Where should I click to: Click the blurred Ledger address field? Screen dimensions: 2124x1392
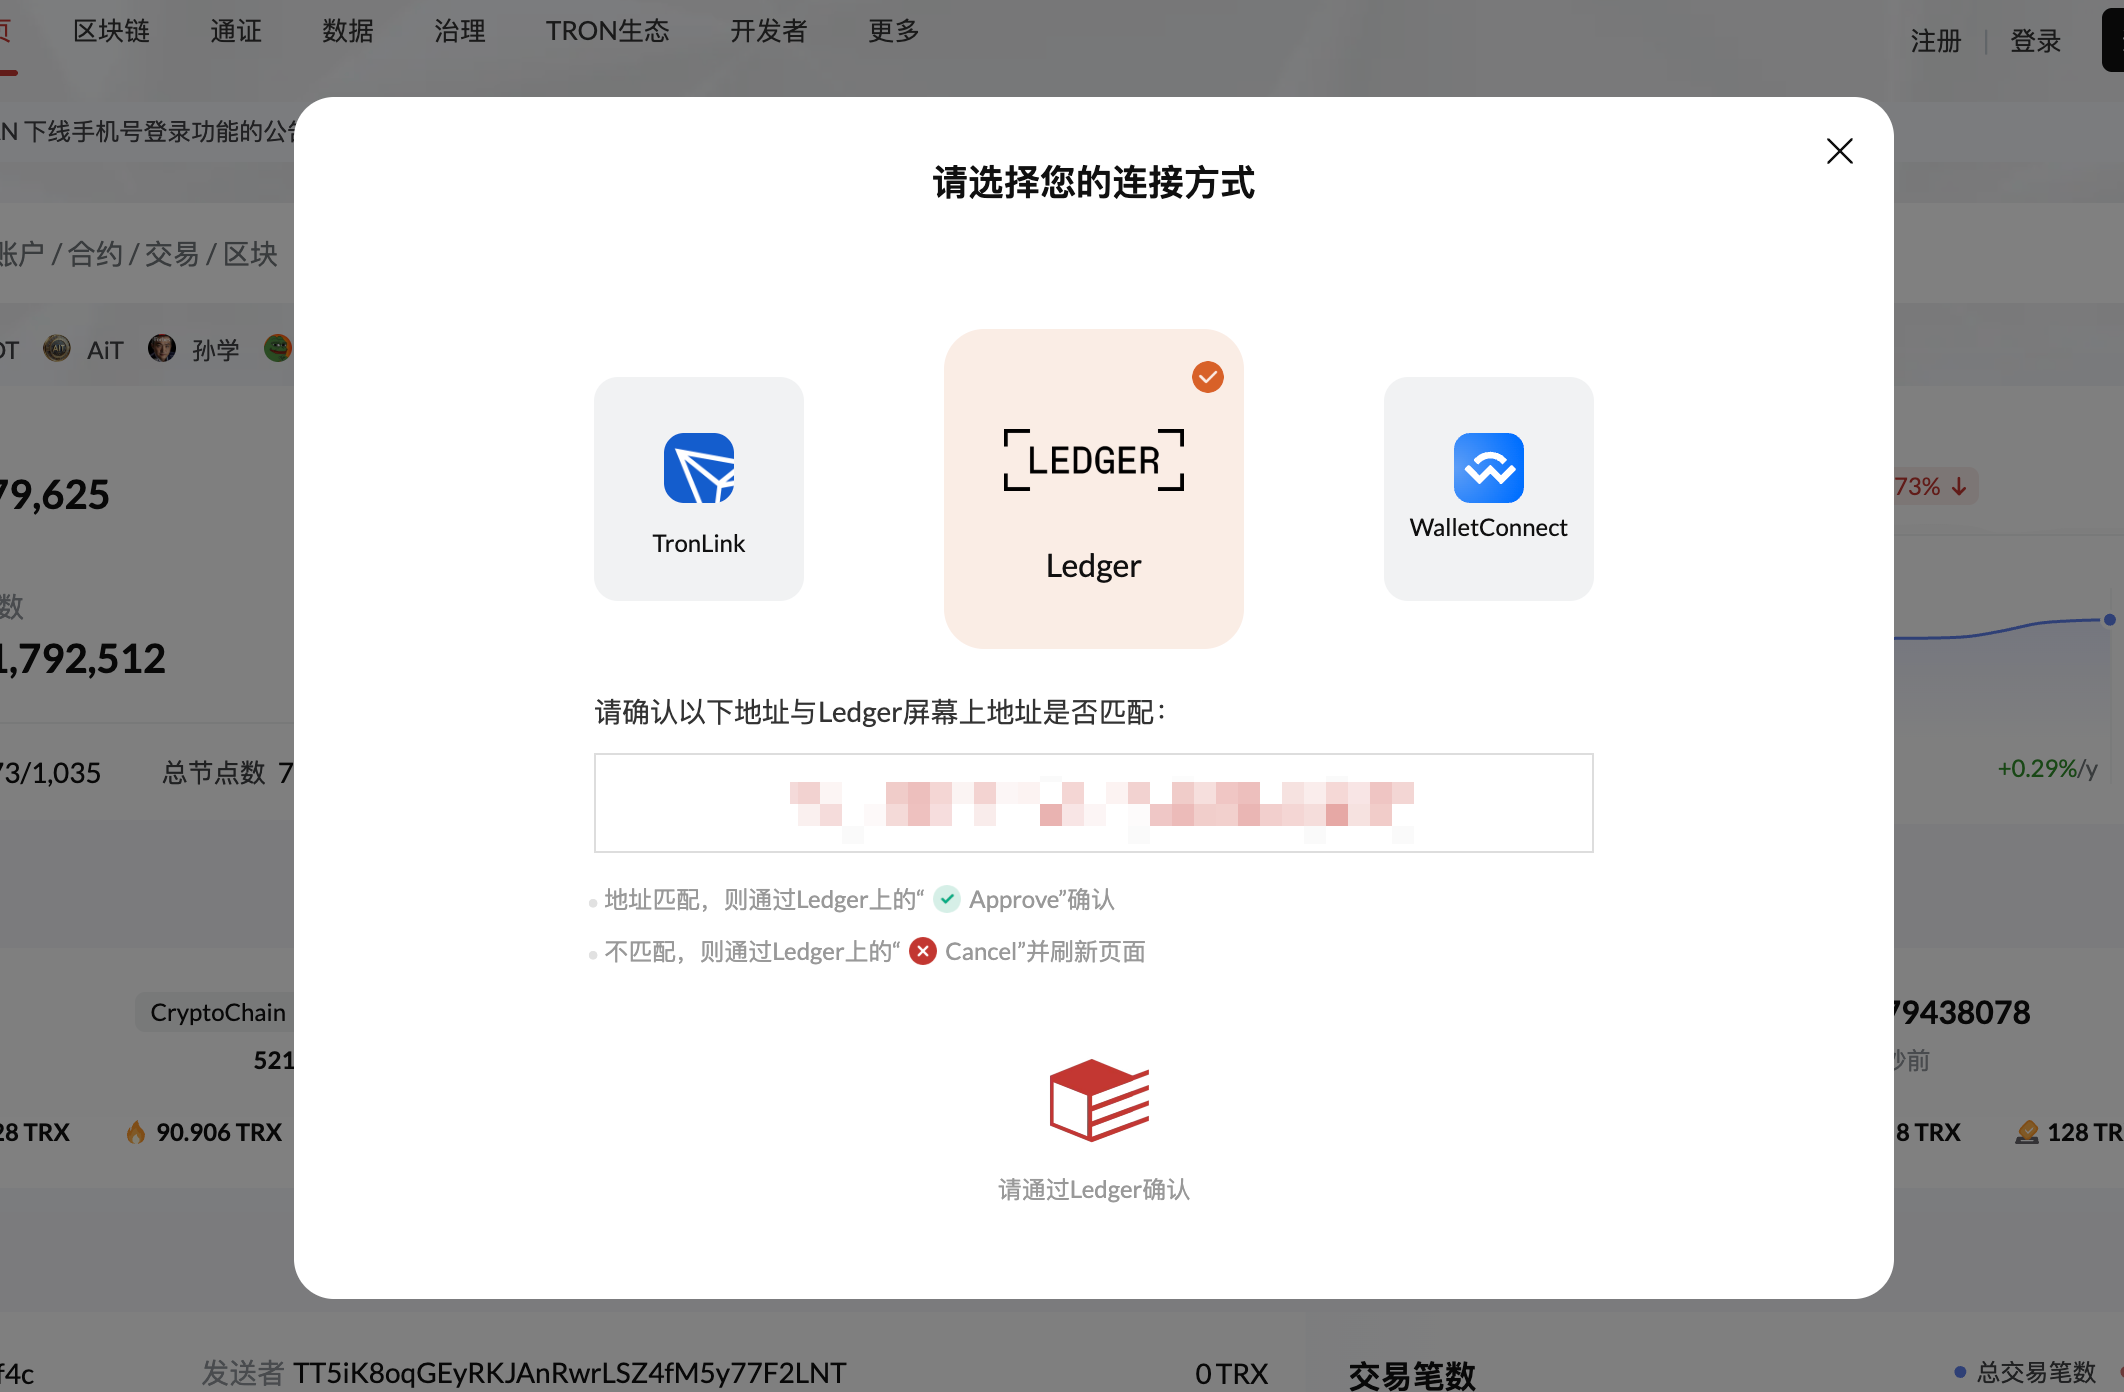pyautogui.click(x=1094, y=803)
